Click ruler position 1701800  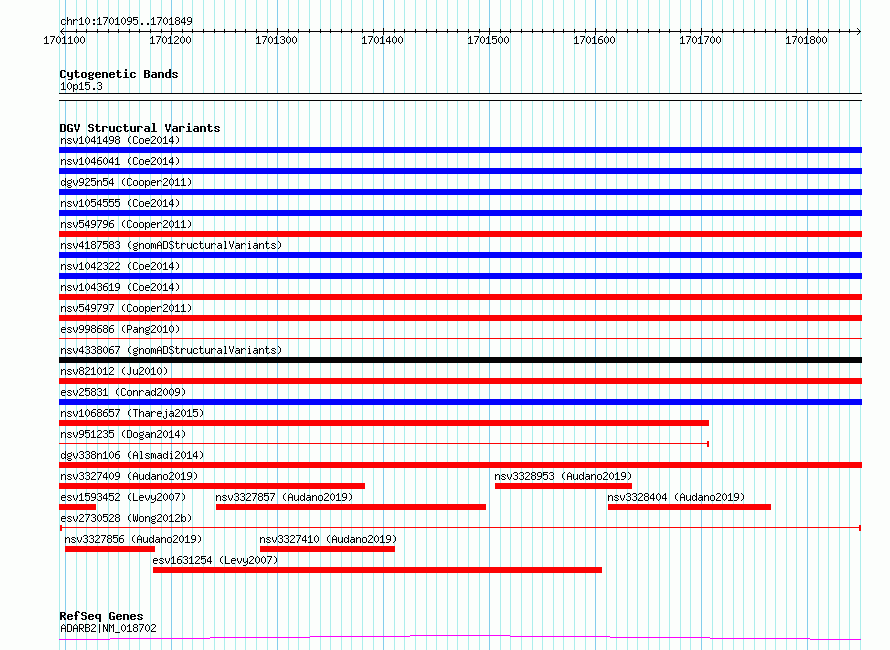click(807, 41)
